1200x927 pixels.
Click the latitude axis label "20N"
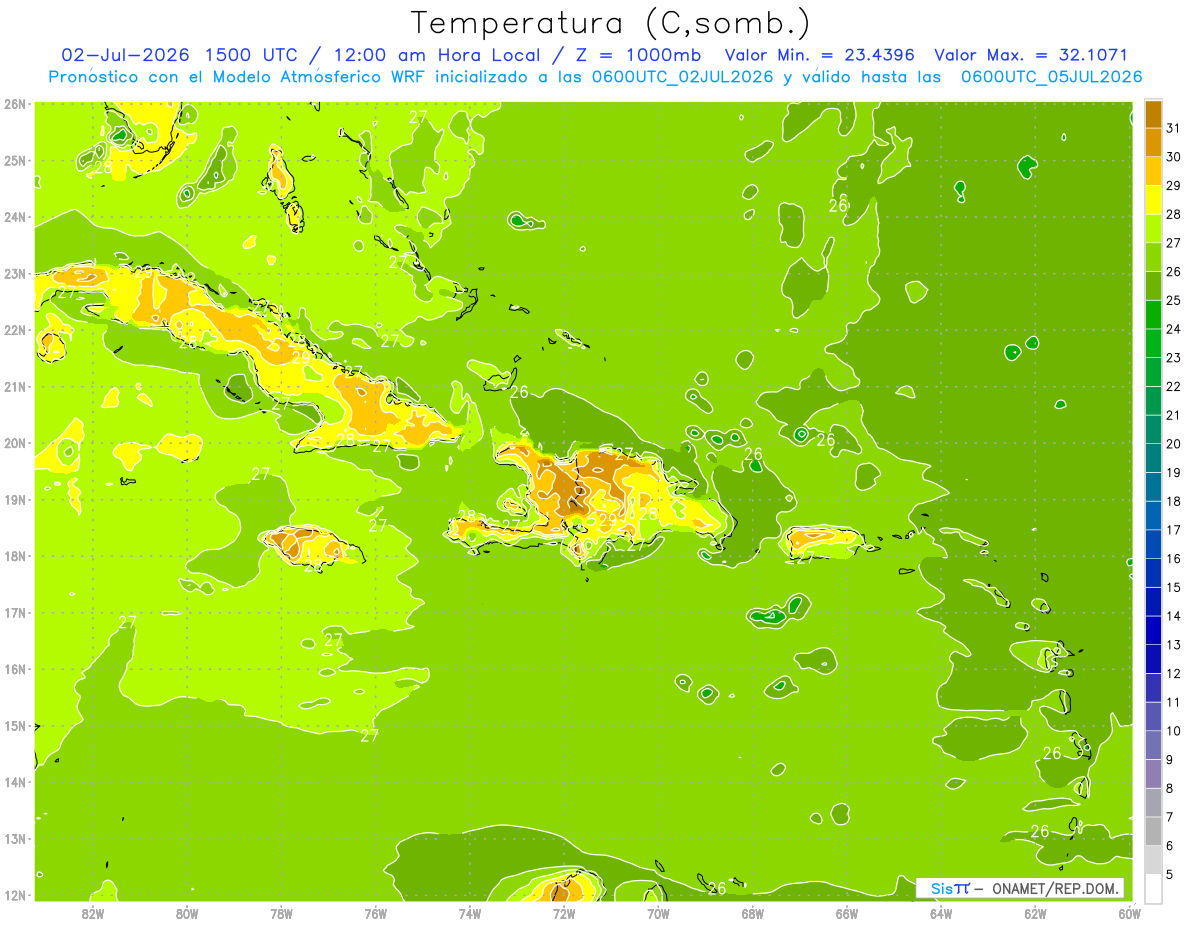15,443
